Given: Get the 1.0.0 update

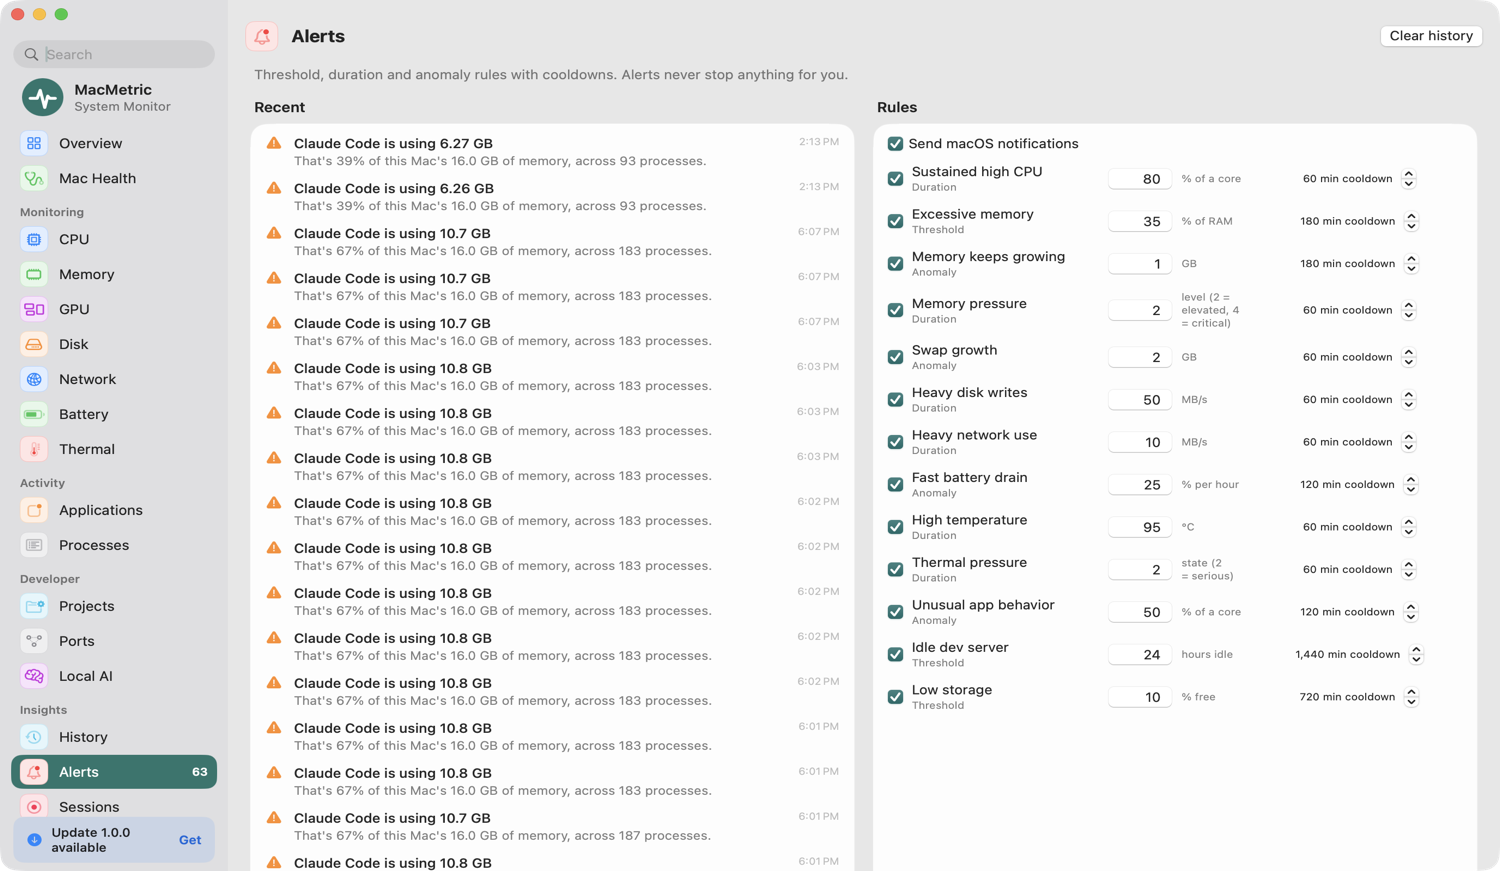Looking at the screenshot, I should [x=190, y=840].
